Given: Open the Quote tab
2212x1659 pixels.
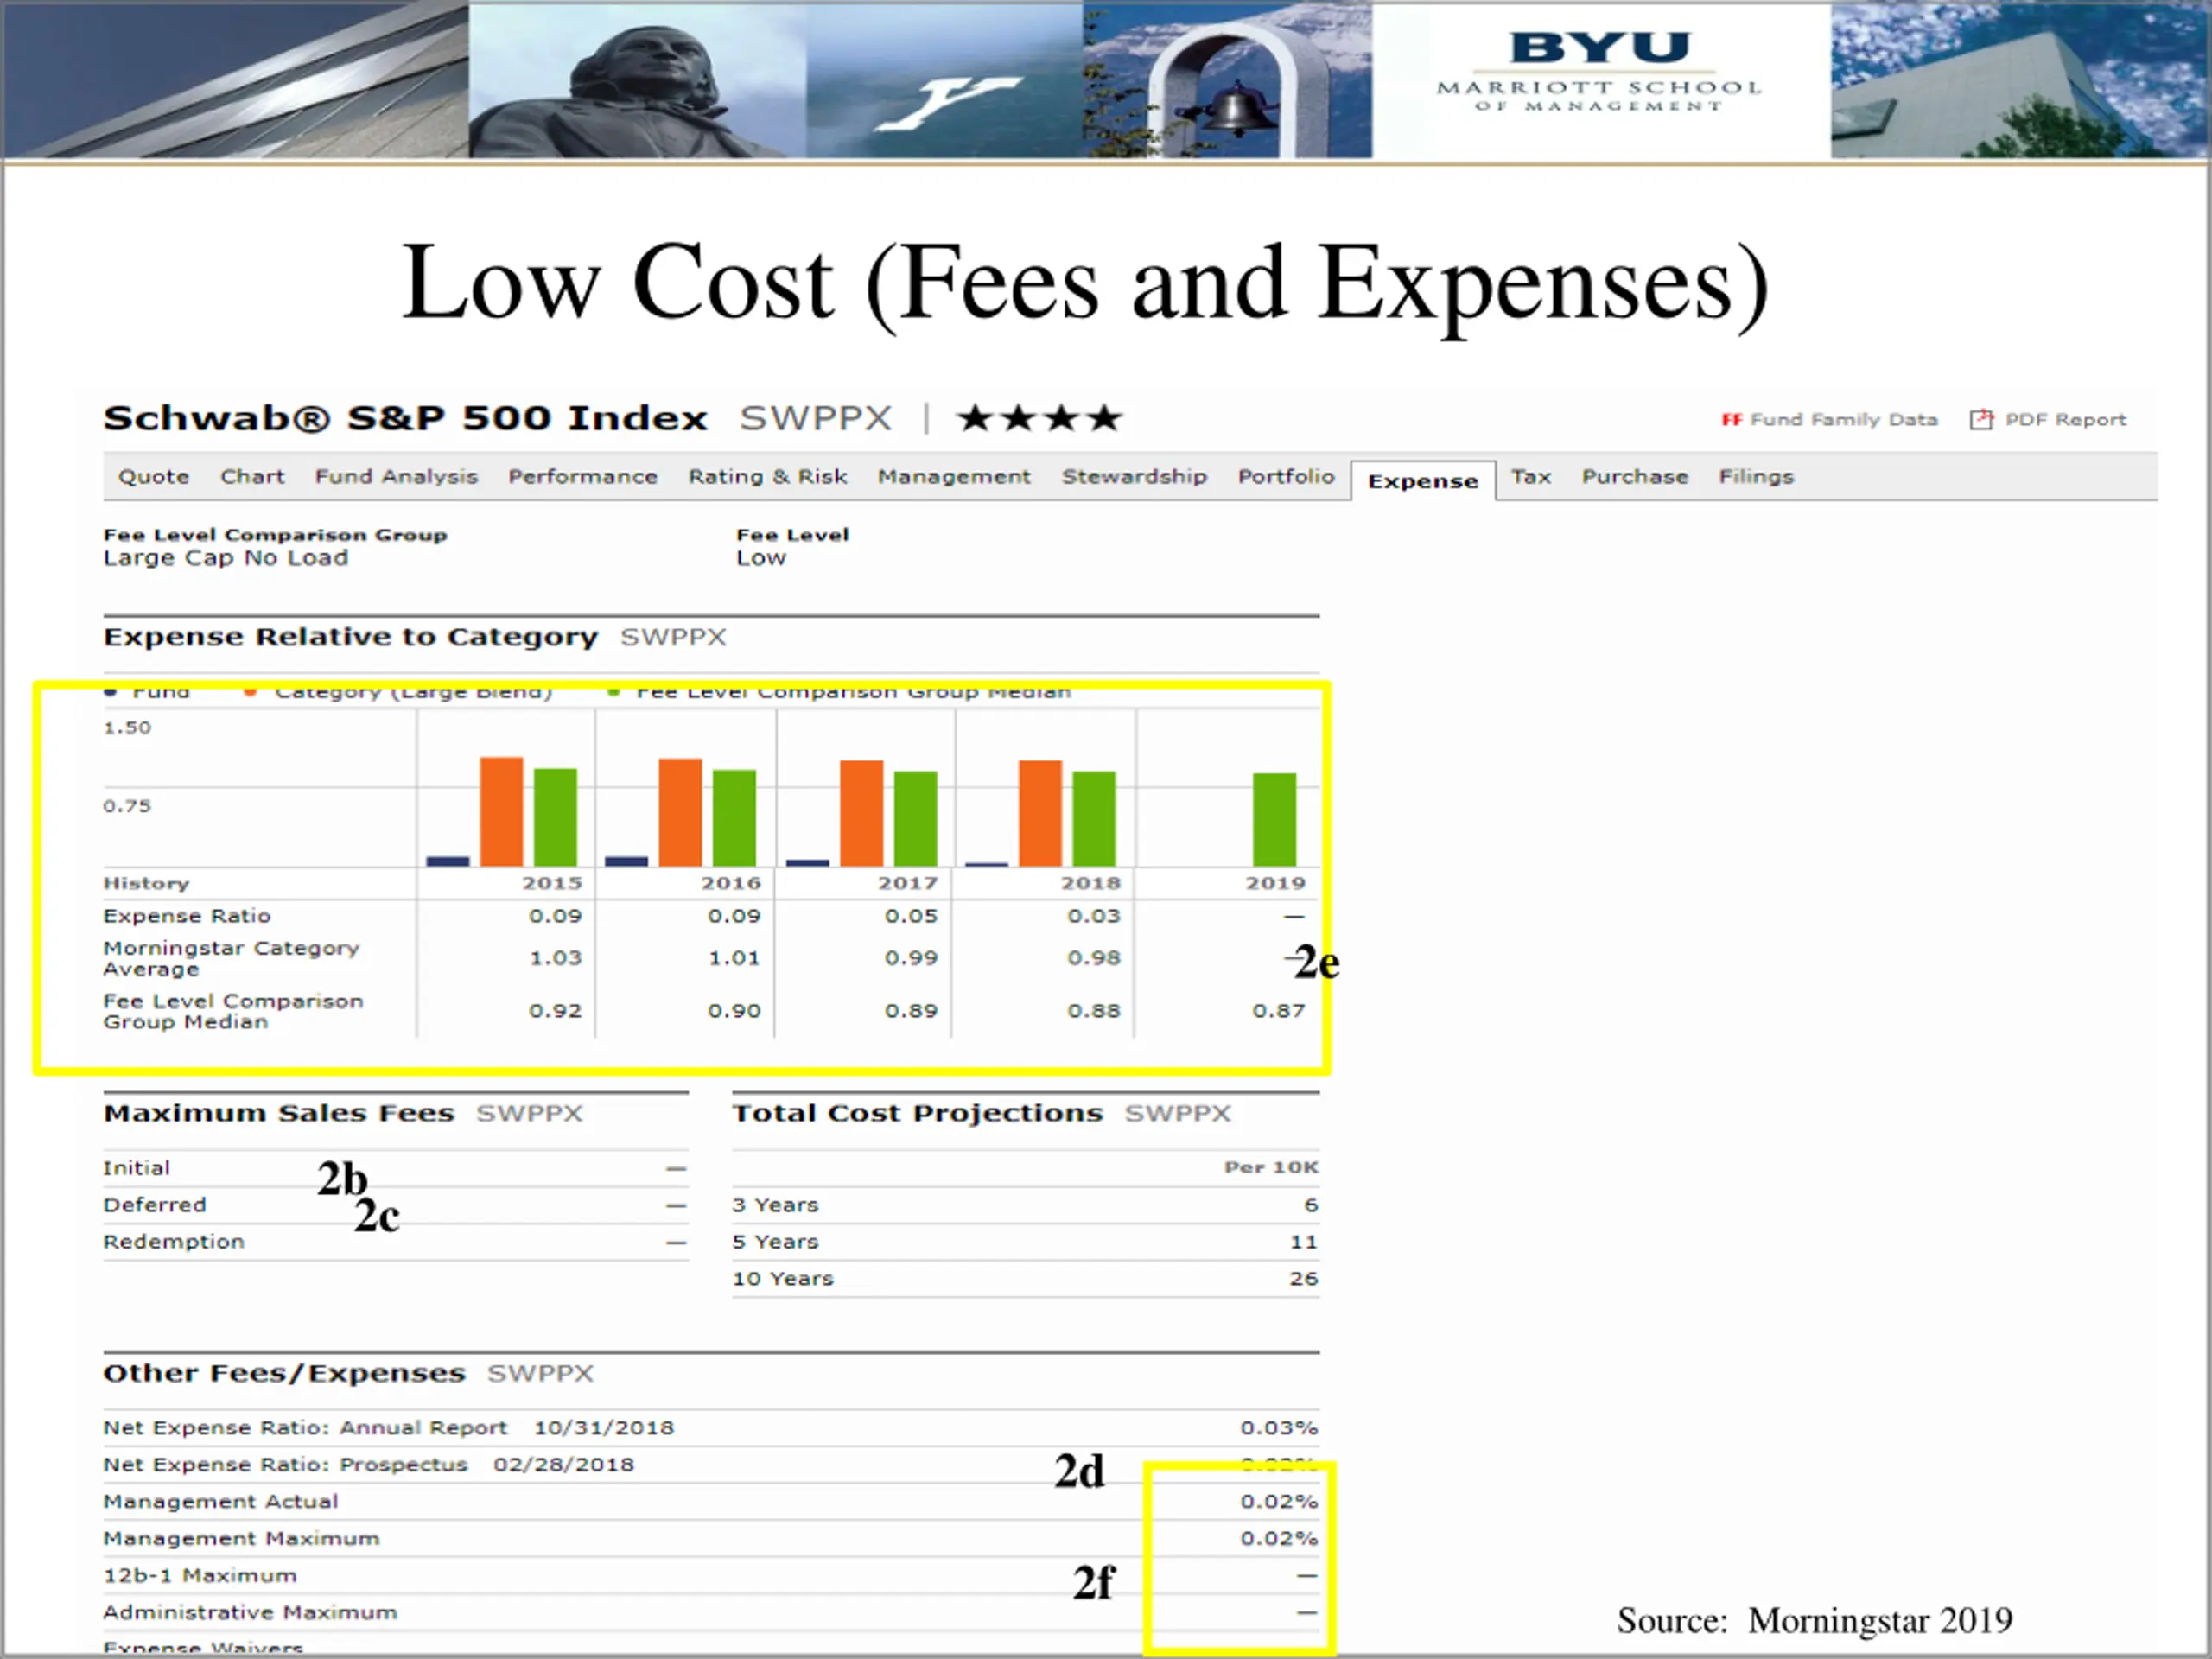Looking at the screenshot, I should pyautogui.click(x=154, y=477).
